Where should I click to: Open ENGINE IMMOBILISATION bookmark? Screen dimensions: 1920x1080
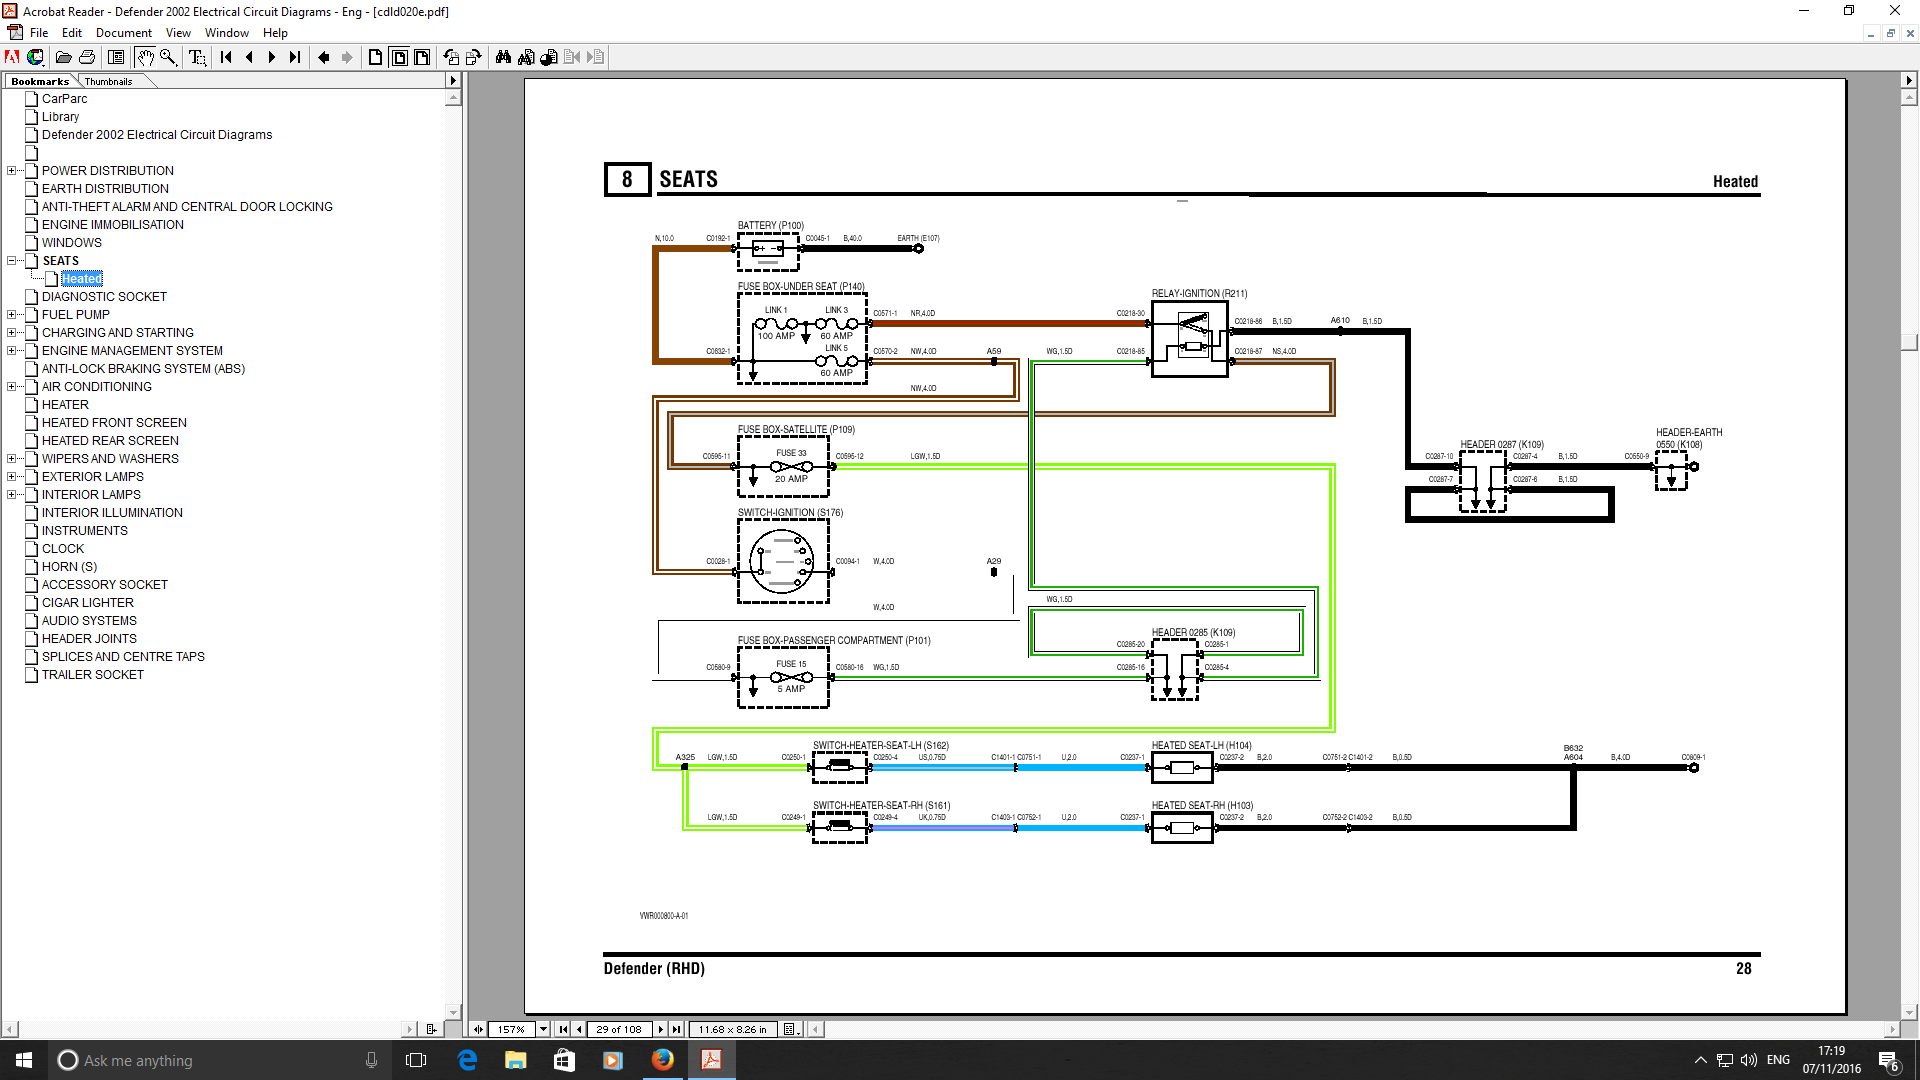pyautogui.click(x=113, y=225)
